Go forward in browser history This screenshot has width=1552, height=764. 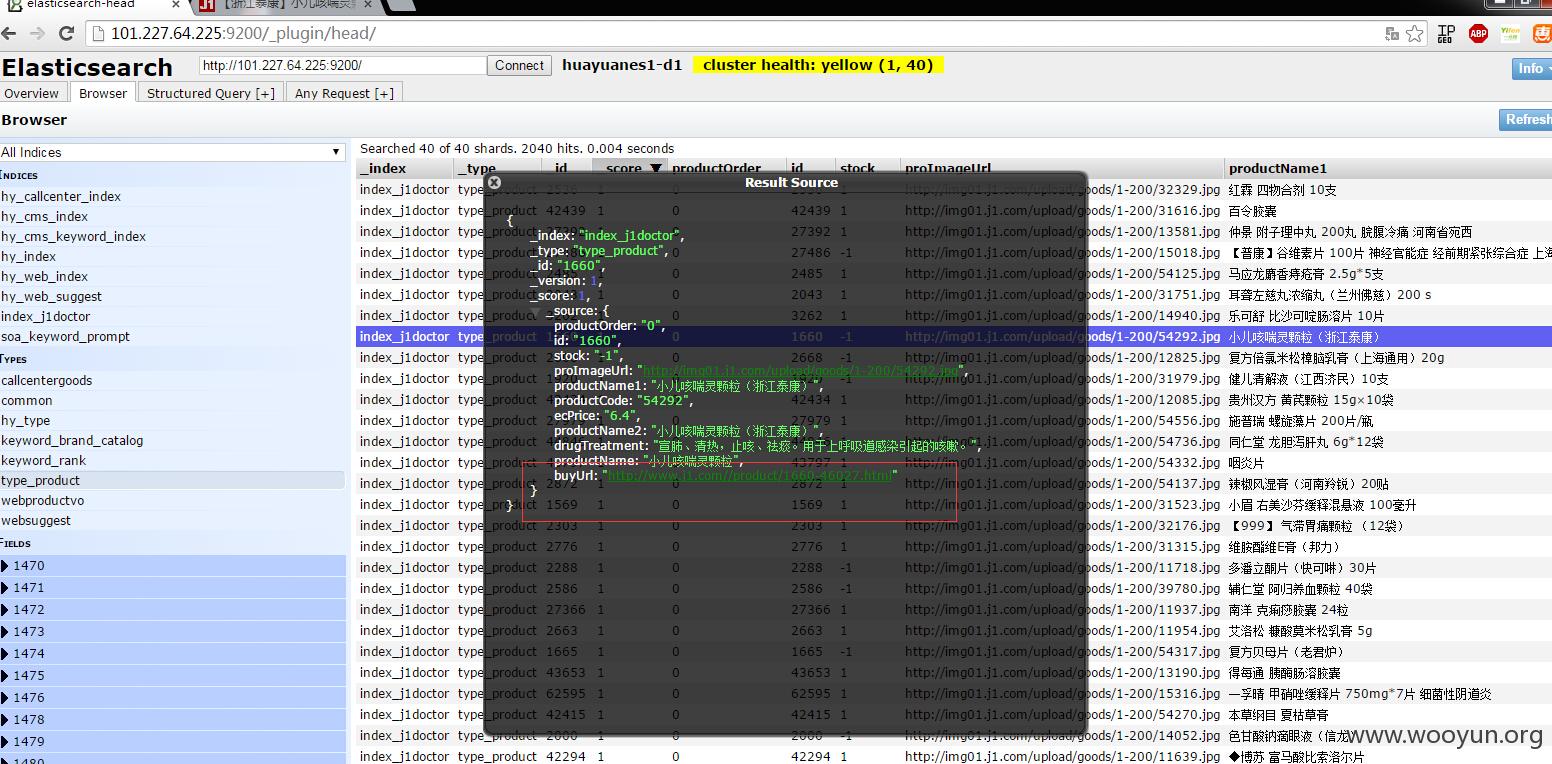pyautogui.click(x=38, y=33)
